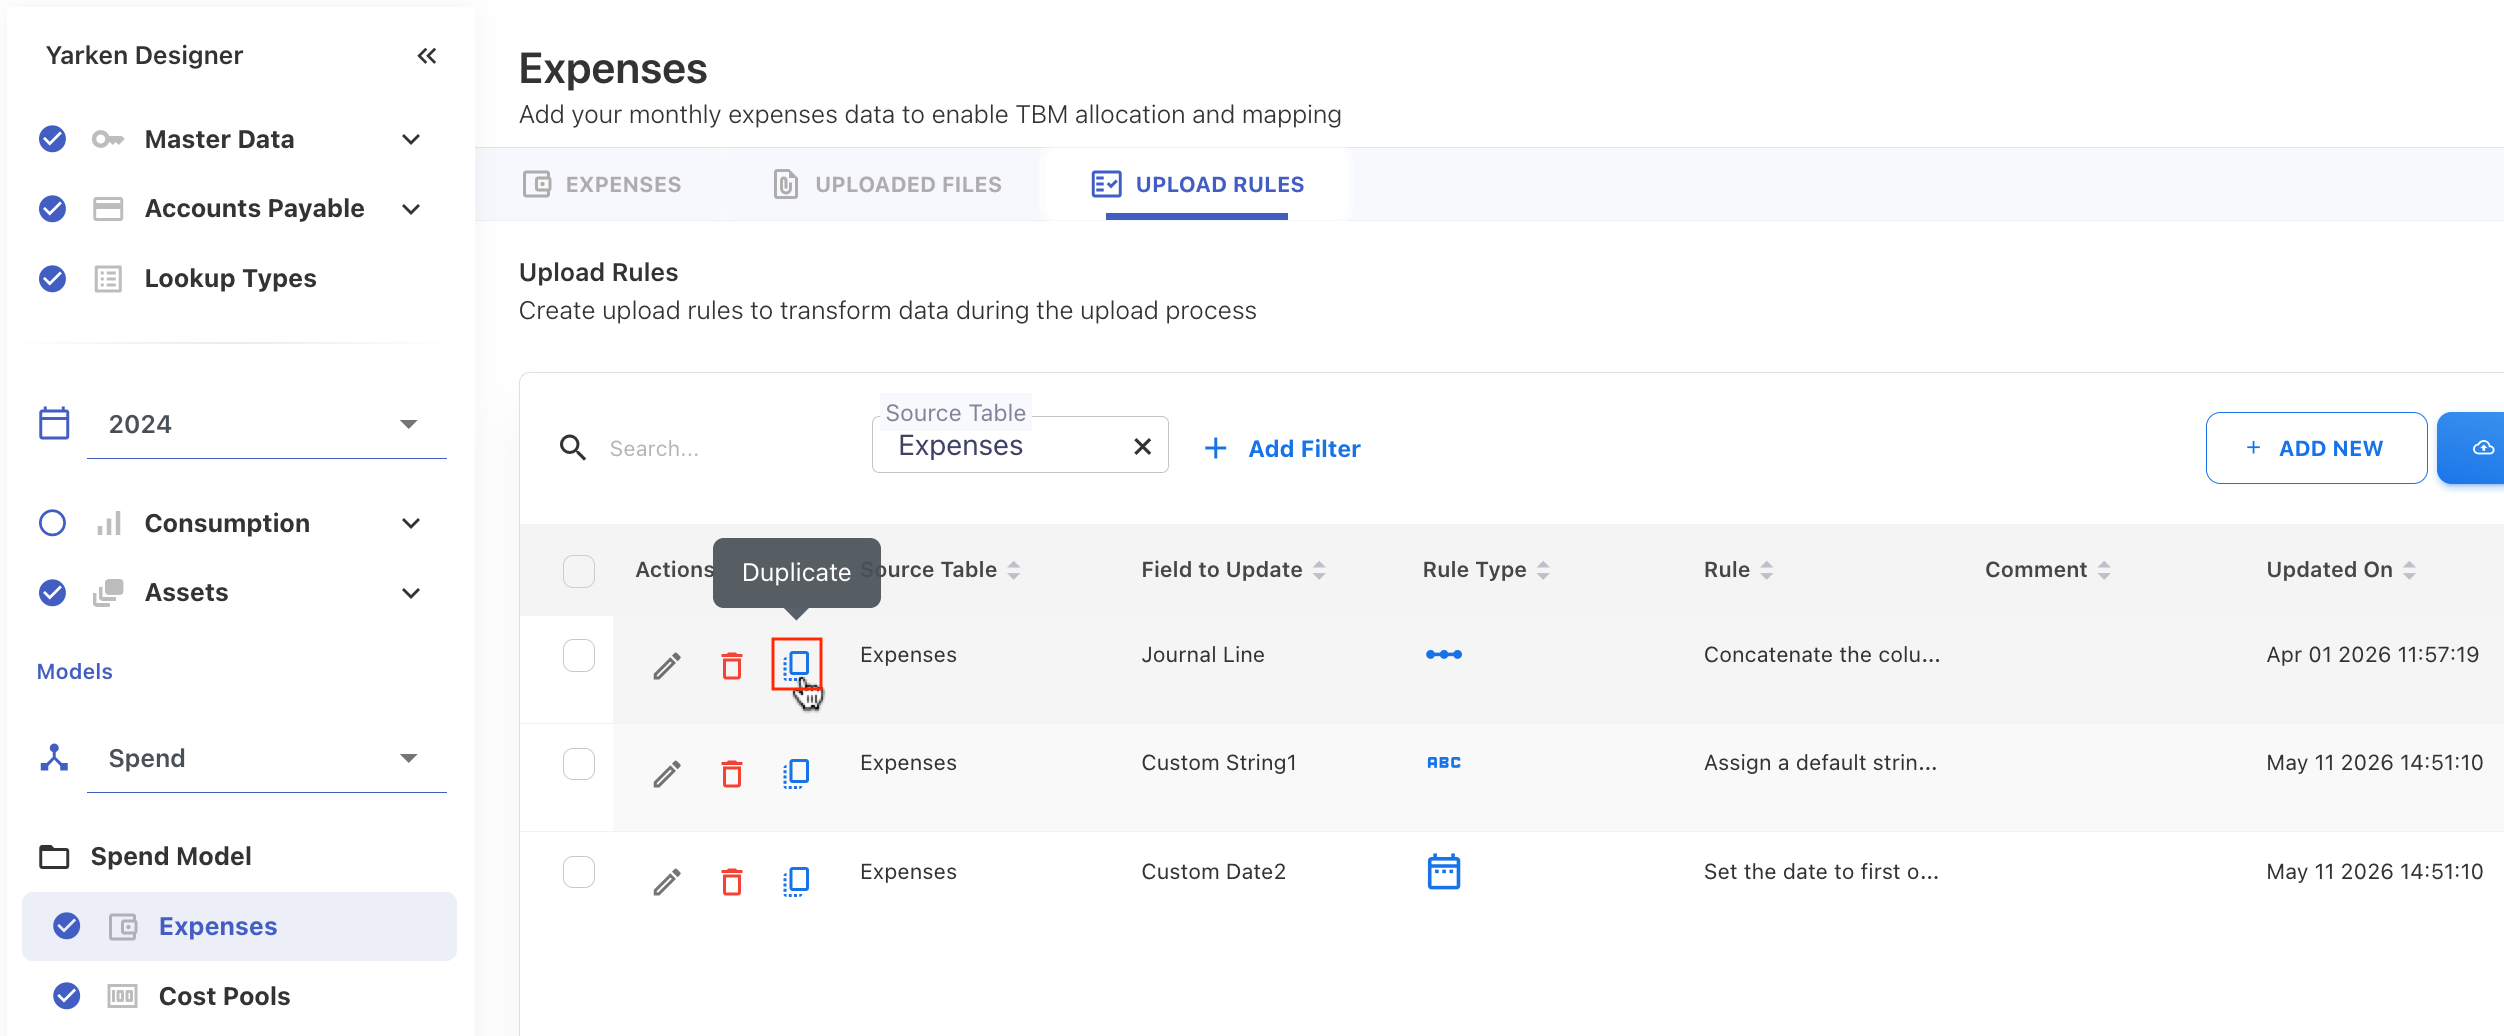This screenshot has width=2504, height=1036.
Task: Click the 'Set the date to first o...' text
Action: (1821, 871)
